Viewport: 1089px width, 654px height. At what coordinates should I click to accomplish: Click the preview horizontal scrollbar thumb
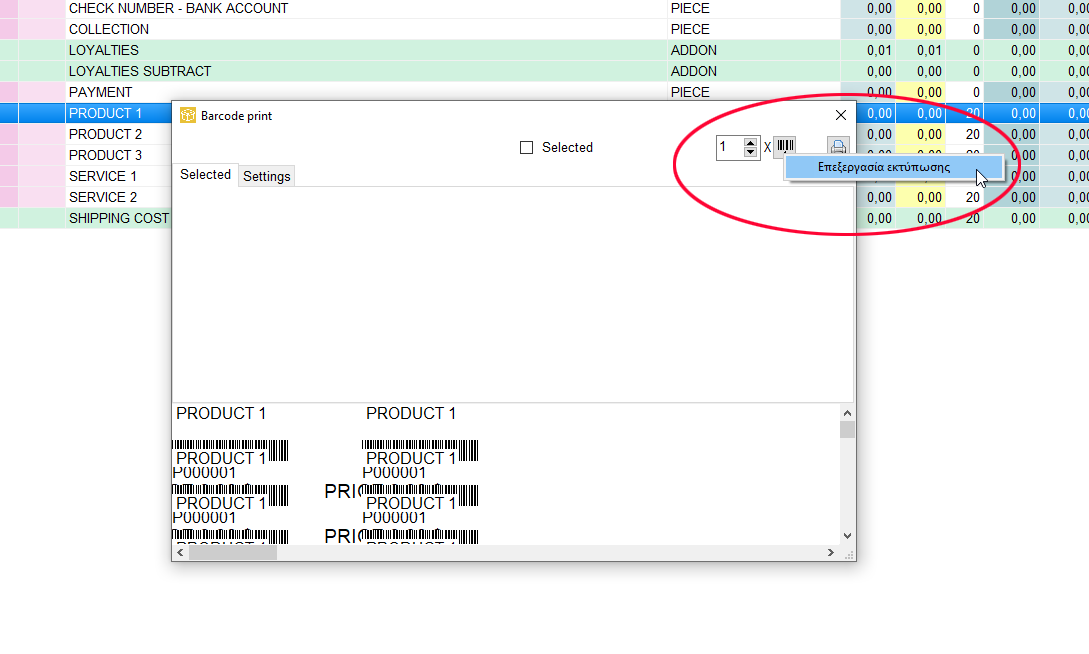point(233,553)
